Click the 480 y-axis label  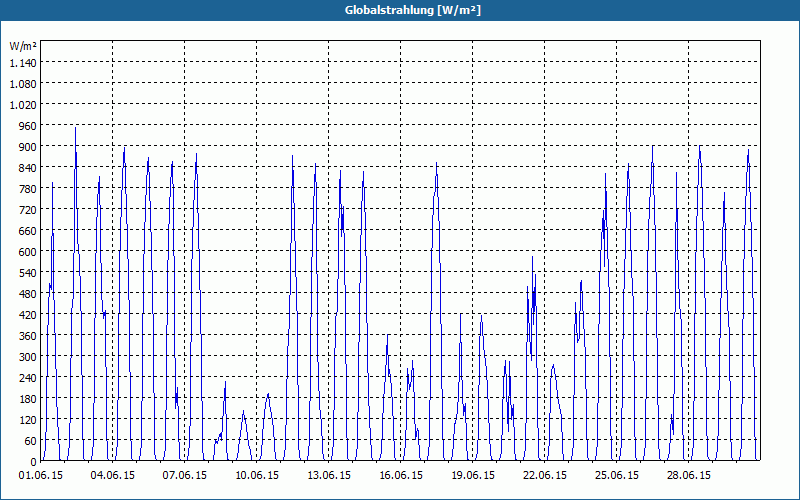tap(28, 293)
